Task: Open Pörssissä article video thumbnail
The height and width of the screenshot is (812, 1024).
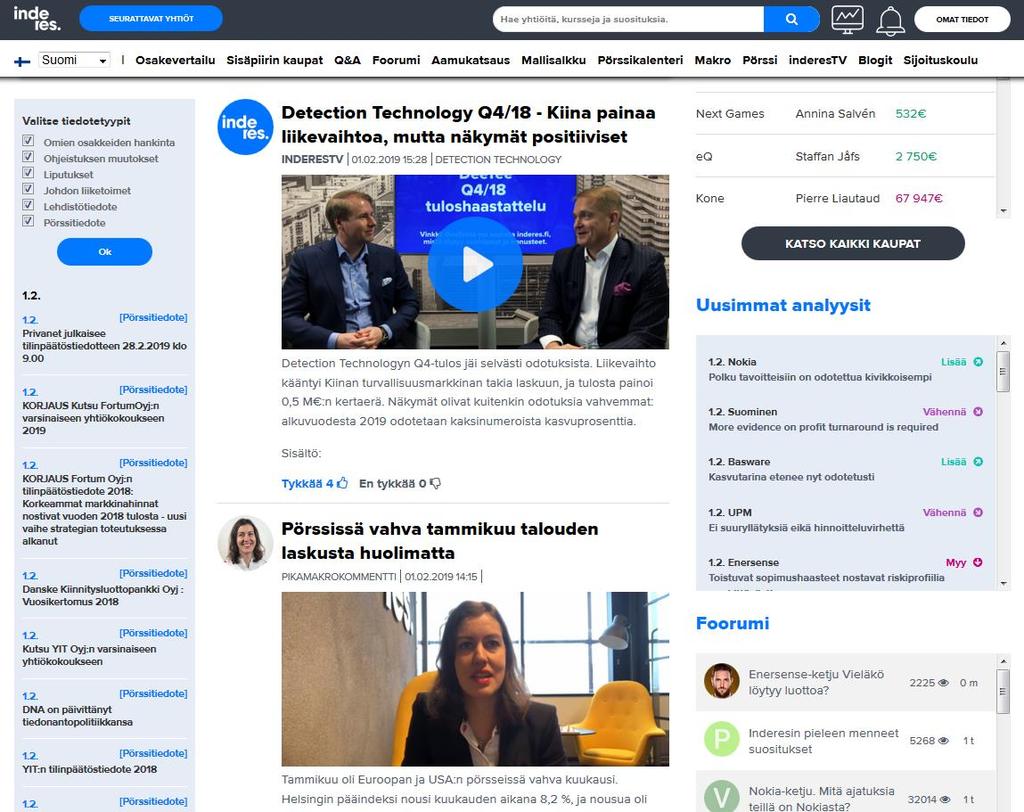Action: pos(475,679)
